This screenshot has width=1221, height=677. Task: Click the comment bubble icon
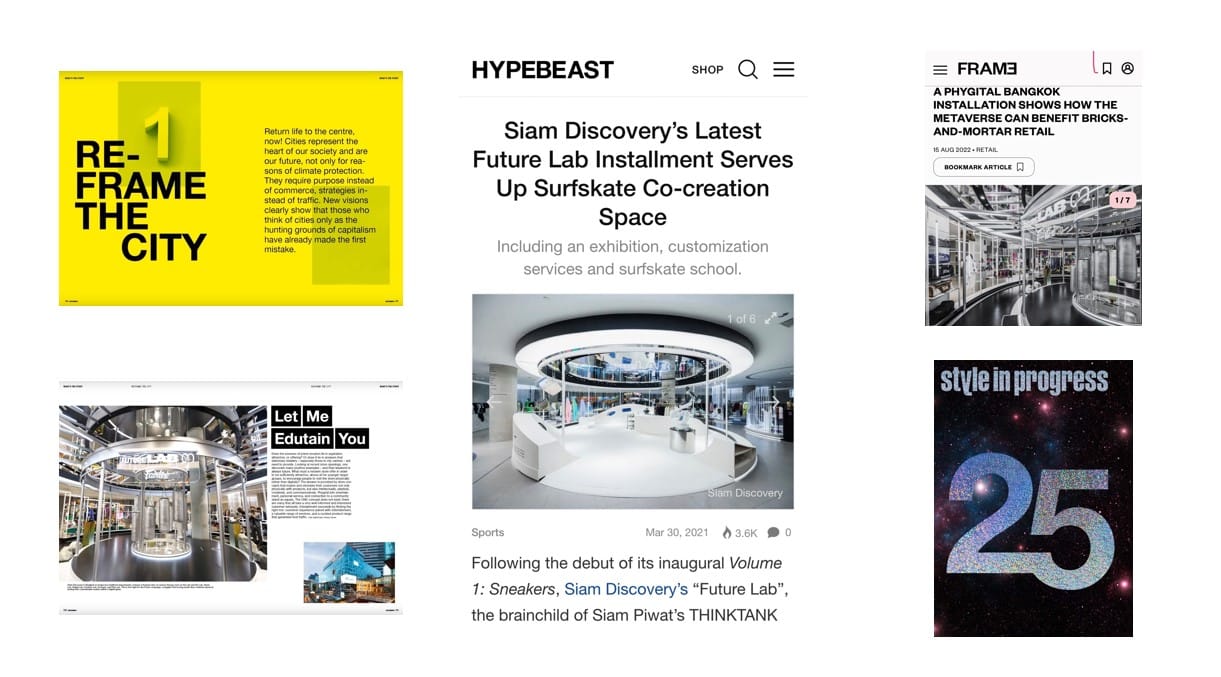pyautogui.click(x=773, y=533)
